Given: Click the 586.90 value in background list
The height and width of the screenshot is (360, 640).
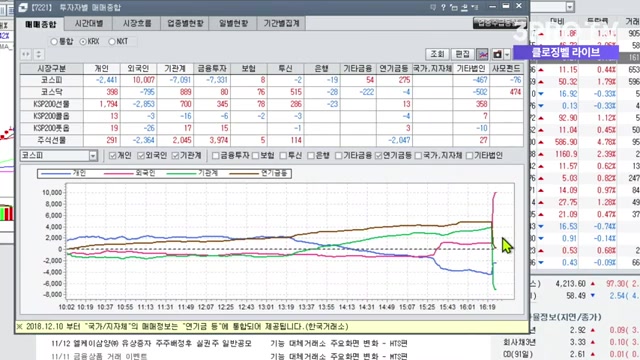Looking at the screenshot, I should pyautogui.click(x=566, y=142).
